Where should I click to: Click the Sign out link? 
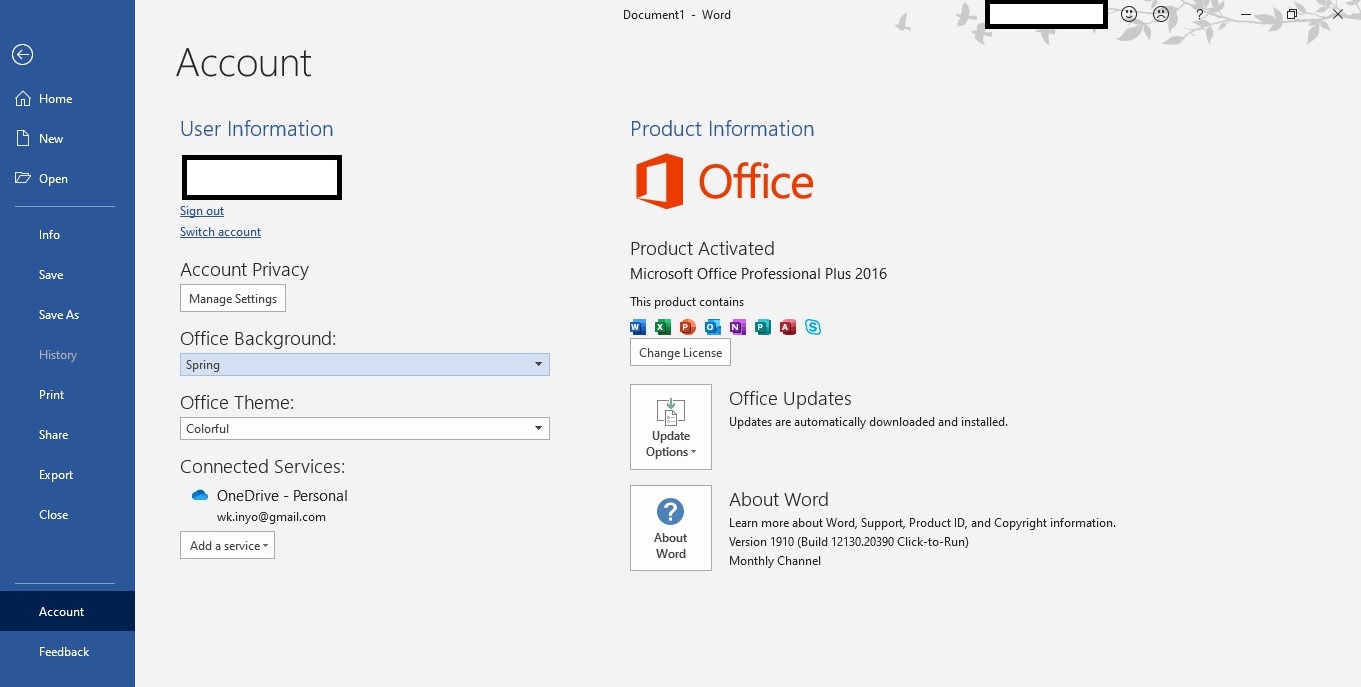point(202,211)
